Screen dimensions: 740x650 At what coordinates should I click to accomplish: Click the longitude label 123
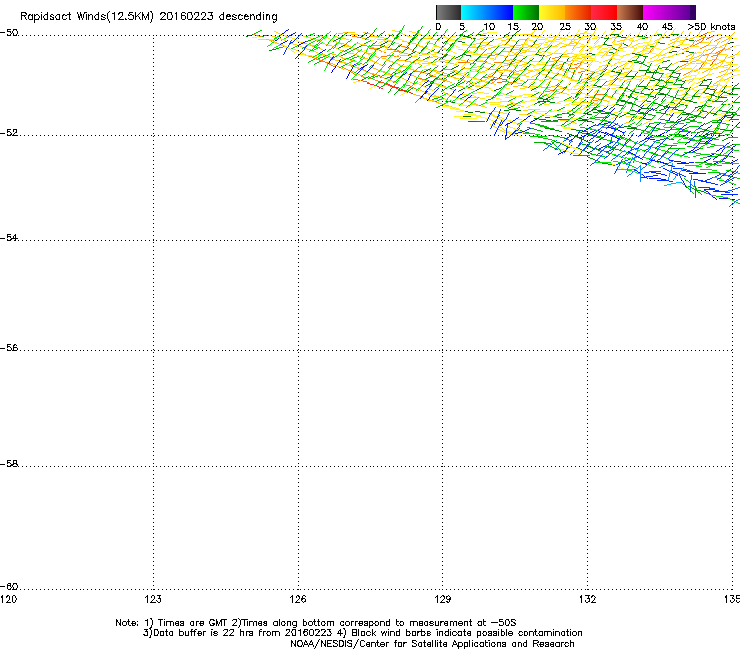coord(153,599)
